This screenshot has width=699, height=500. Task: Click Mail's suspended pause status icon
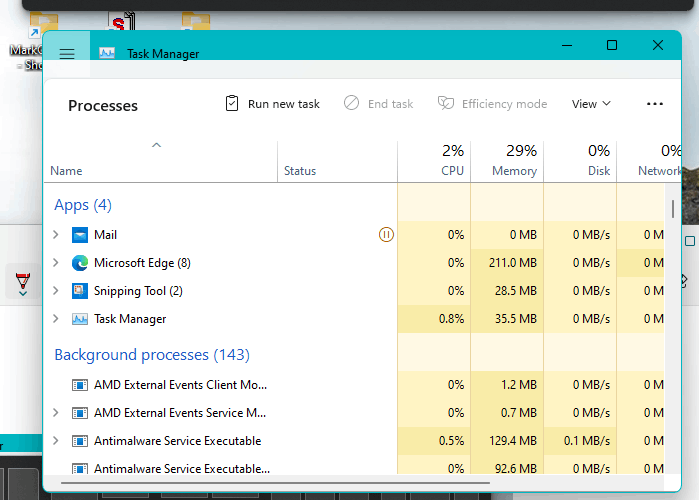click(386, 235)
